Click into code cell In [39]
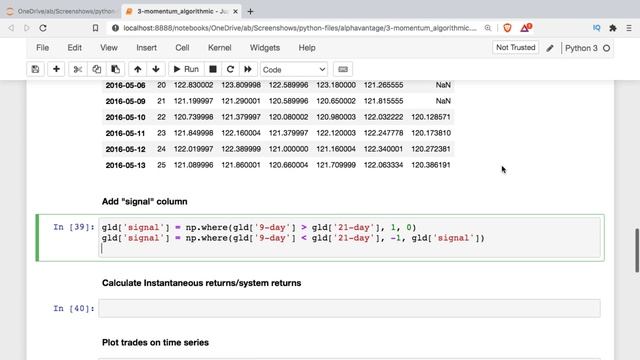 (350, 238)
